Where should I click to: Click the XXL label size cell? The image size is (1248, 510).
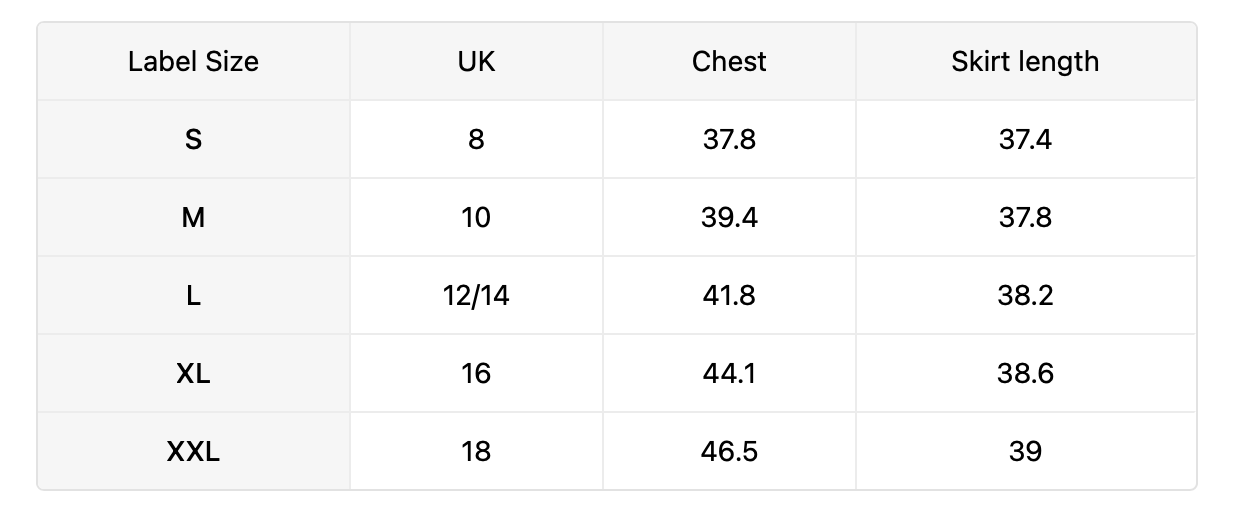[193, 451]
